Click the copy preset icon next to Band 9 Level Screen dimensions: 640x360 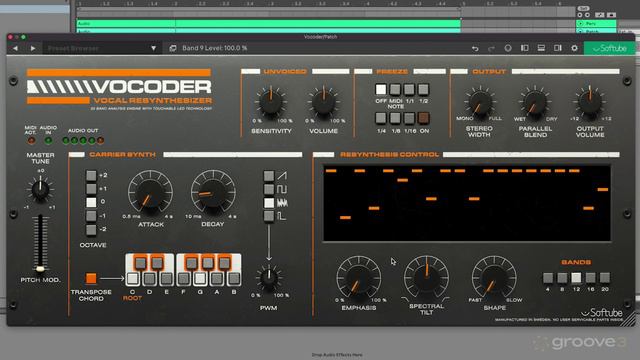click(x=173, y=48)
